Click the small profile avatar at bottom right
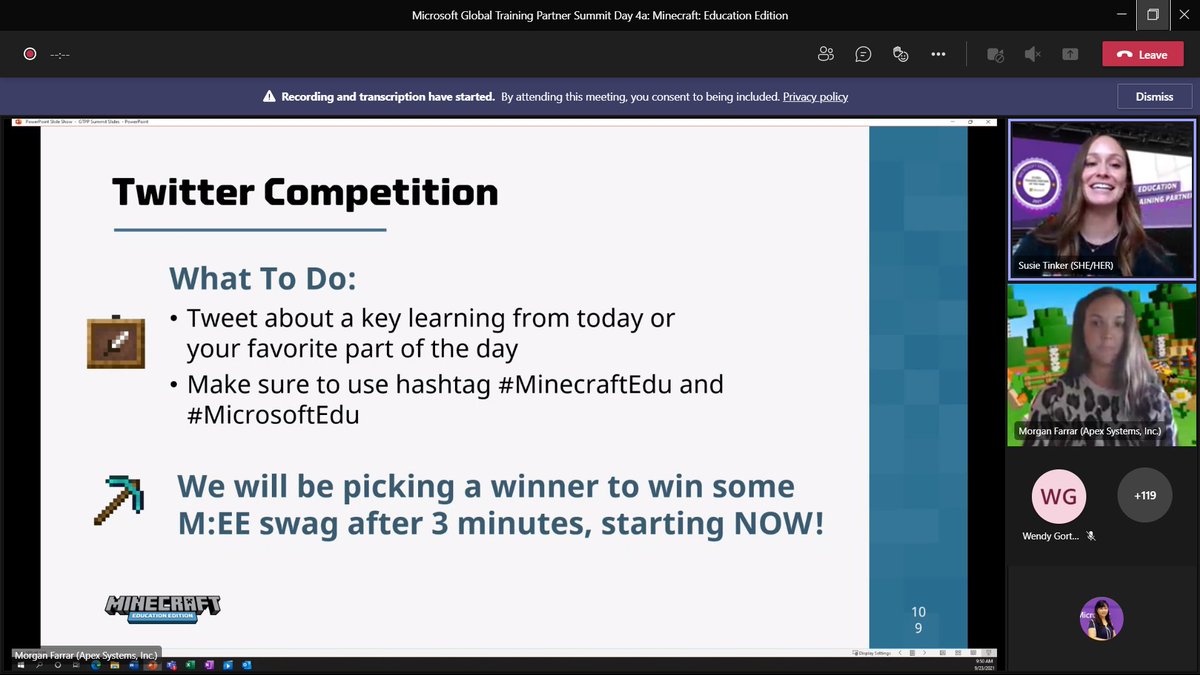This screenshot has width=1200, height=675. (x=1101, y=619)
